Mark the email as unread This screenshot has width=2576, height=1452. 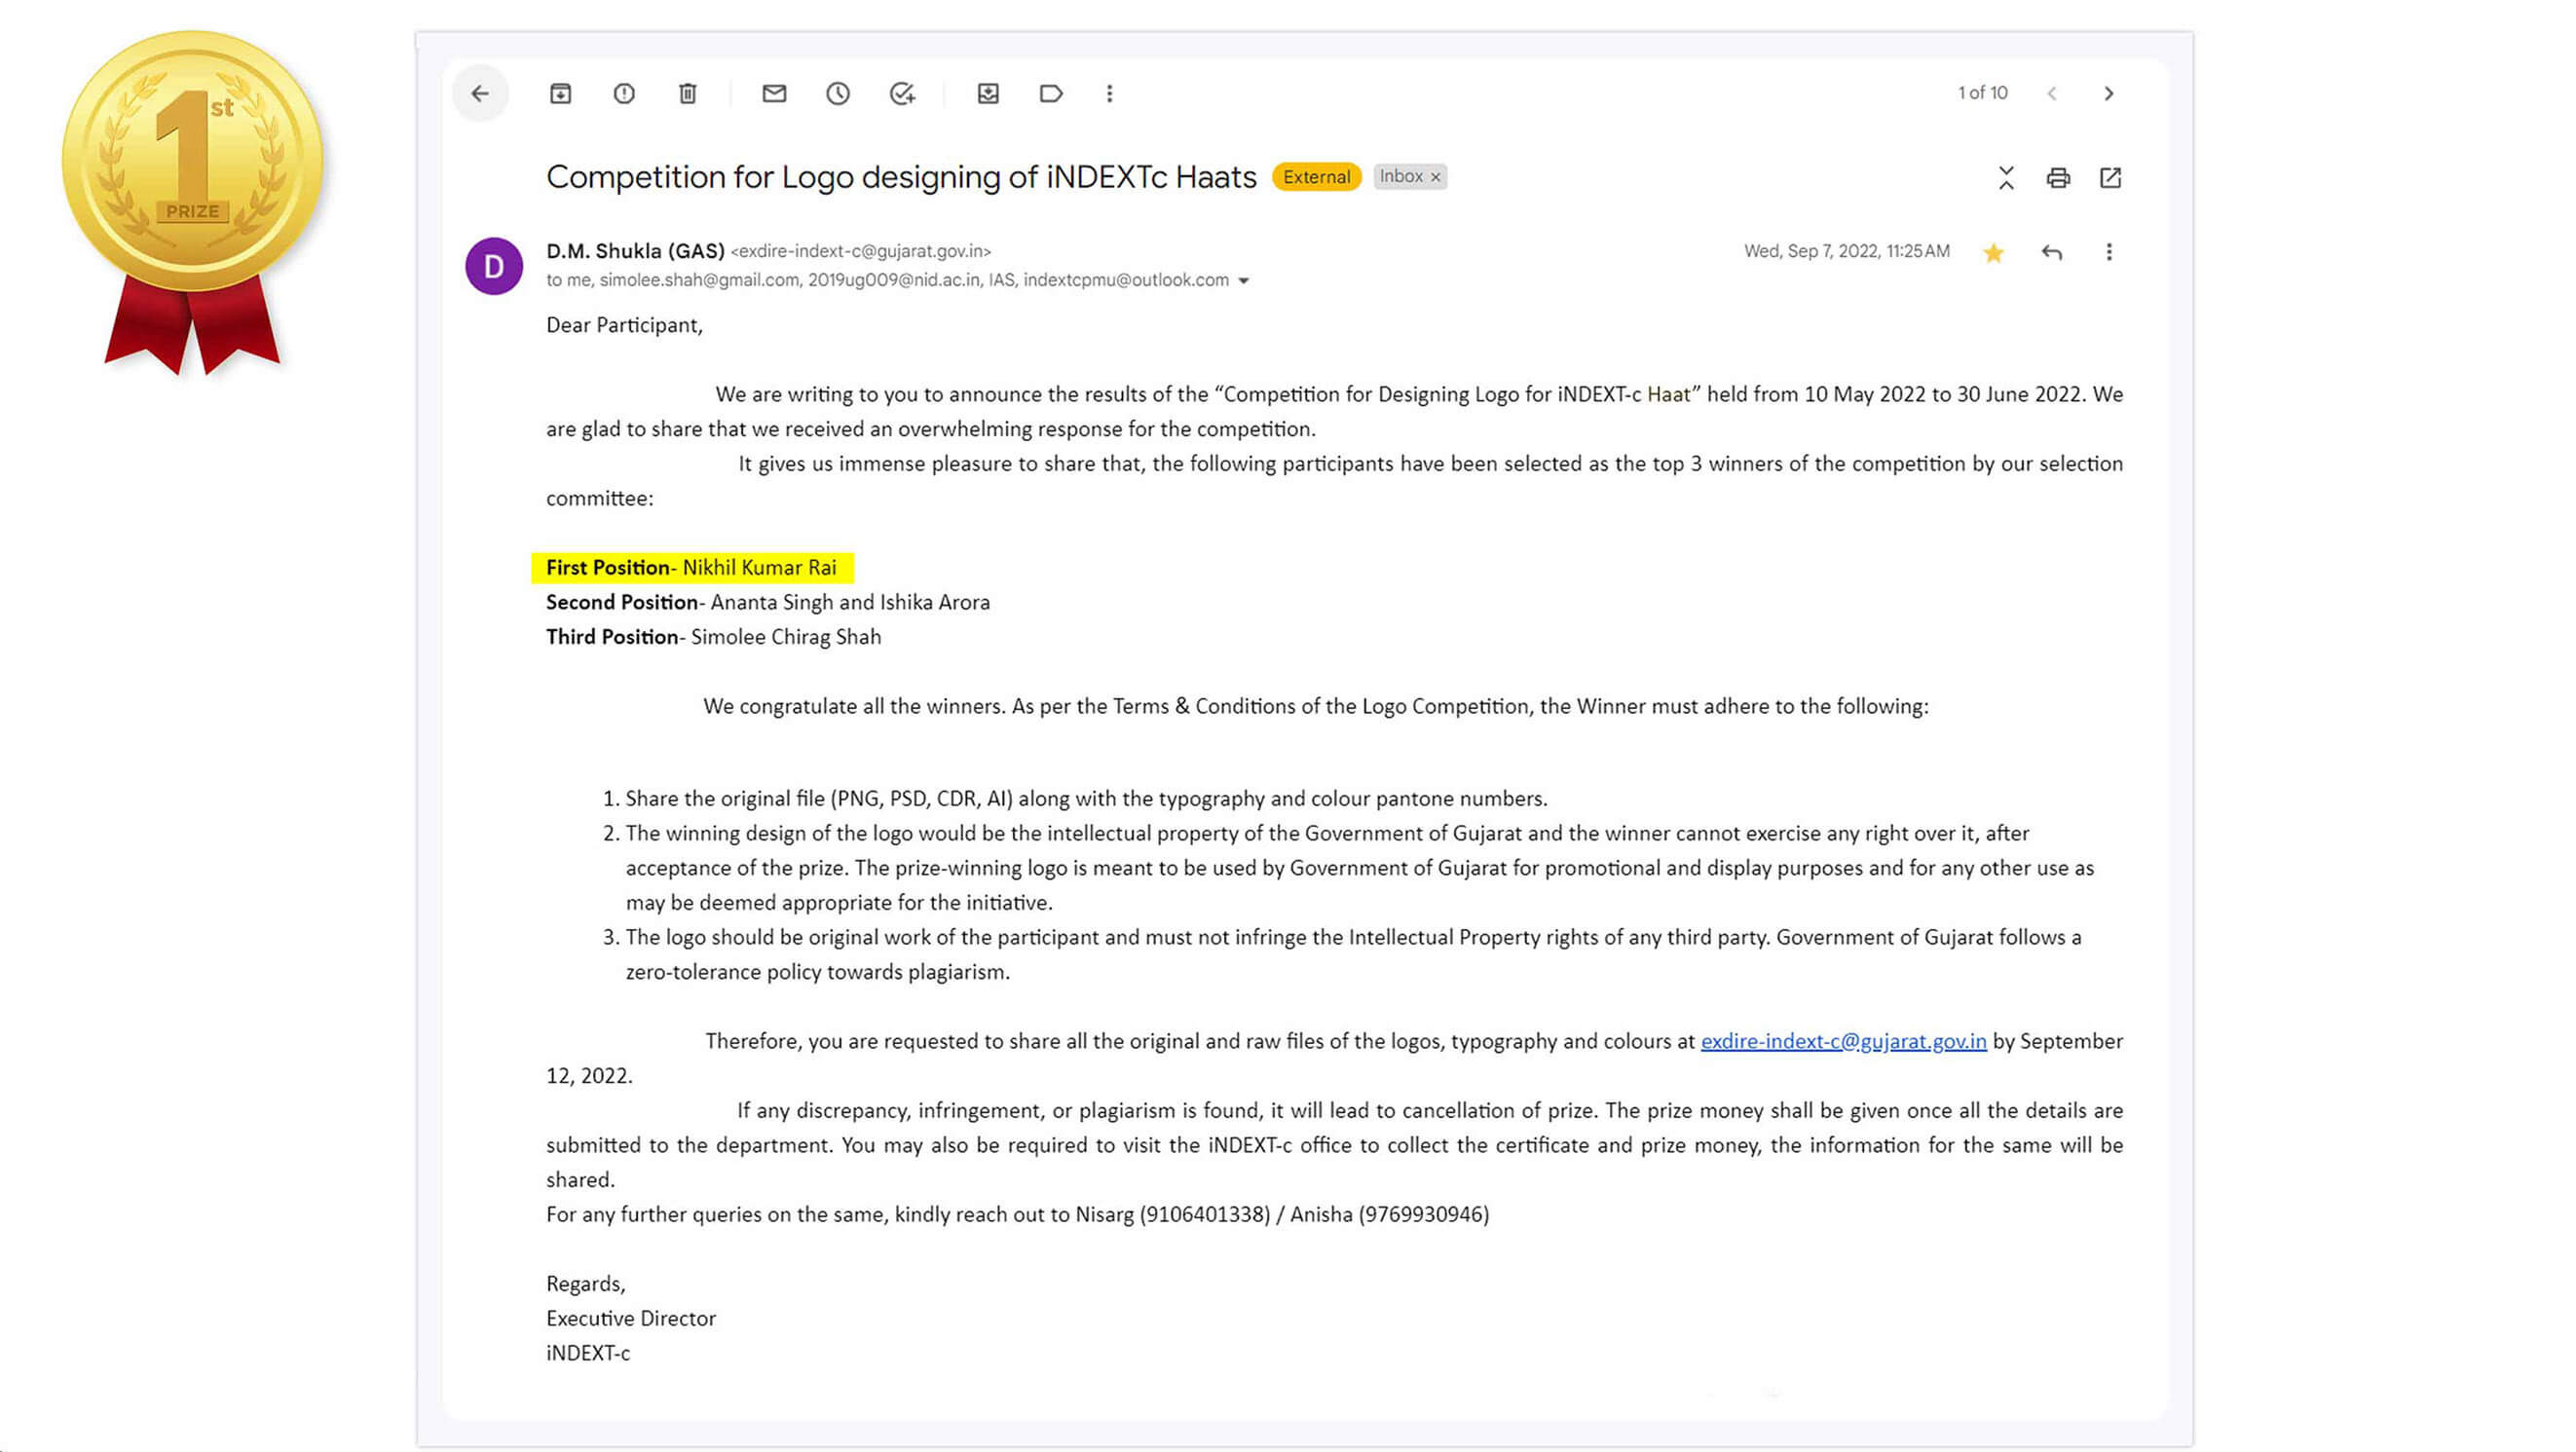pyautogui.click(x=774, y=93)
